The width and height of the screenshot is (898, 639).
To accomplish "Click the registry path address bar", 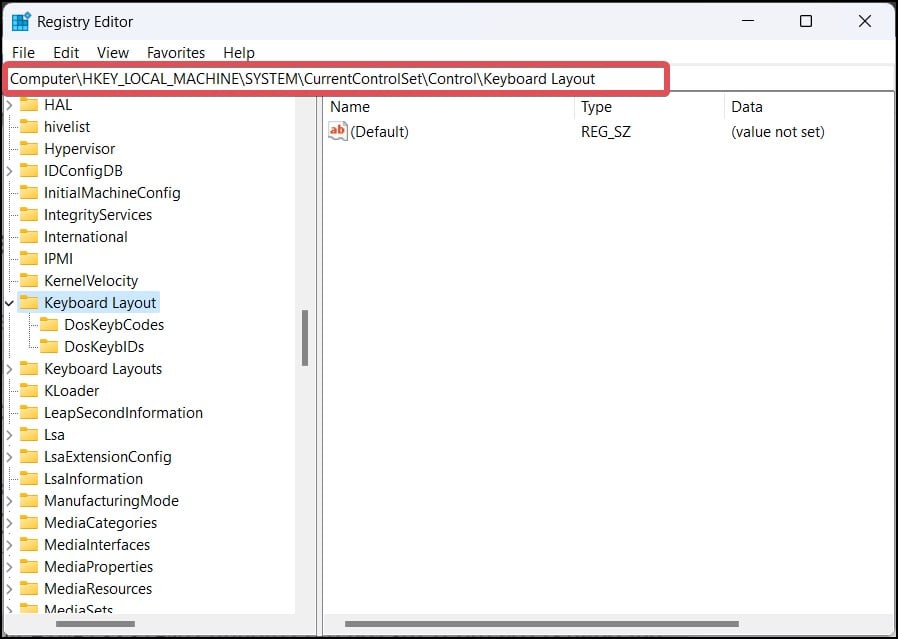I will tap(337, 78).
